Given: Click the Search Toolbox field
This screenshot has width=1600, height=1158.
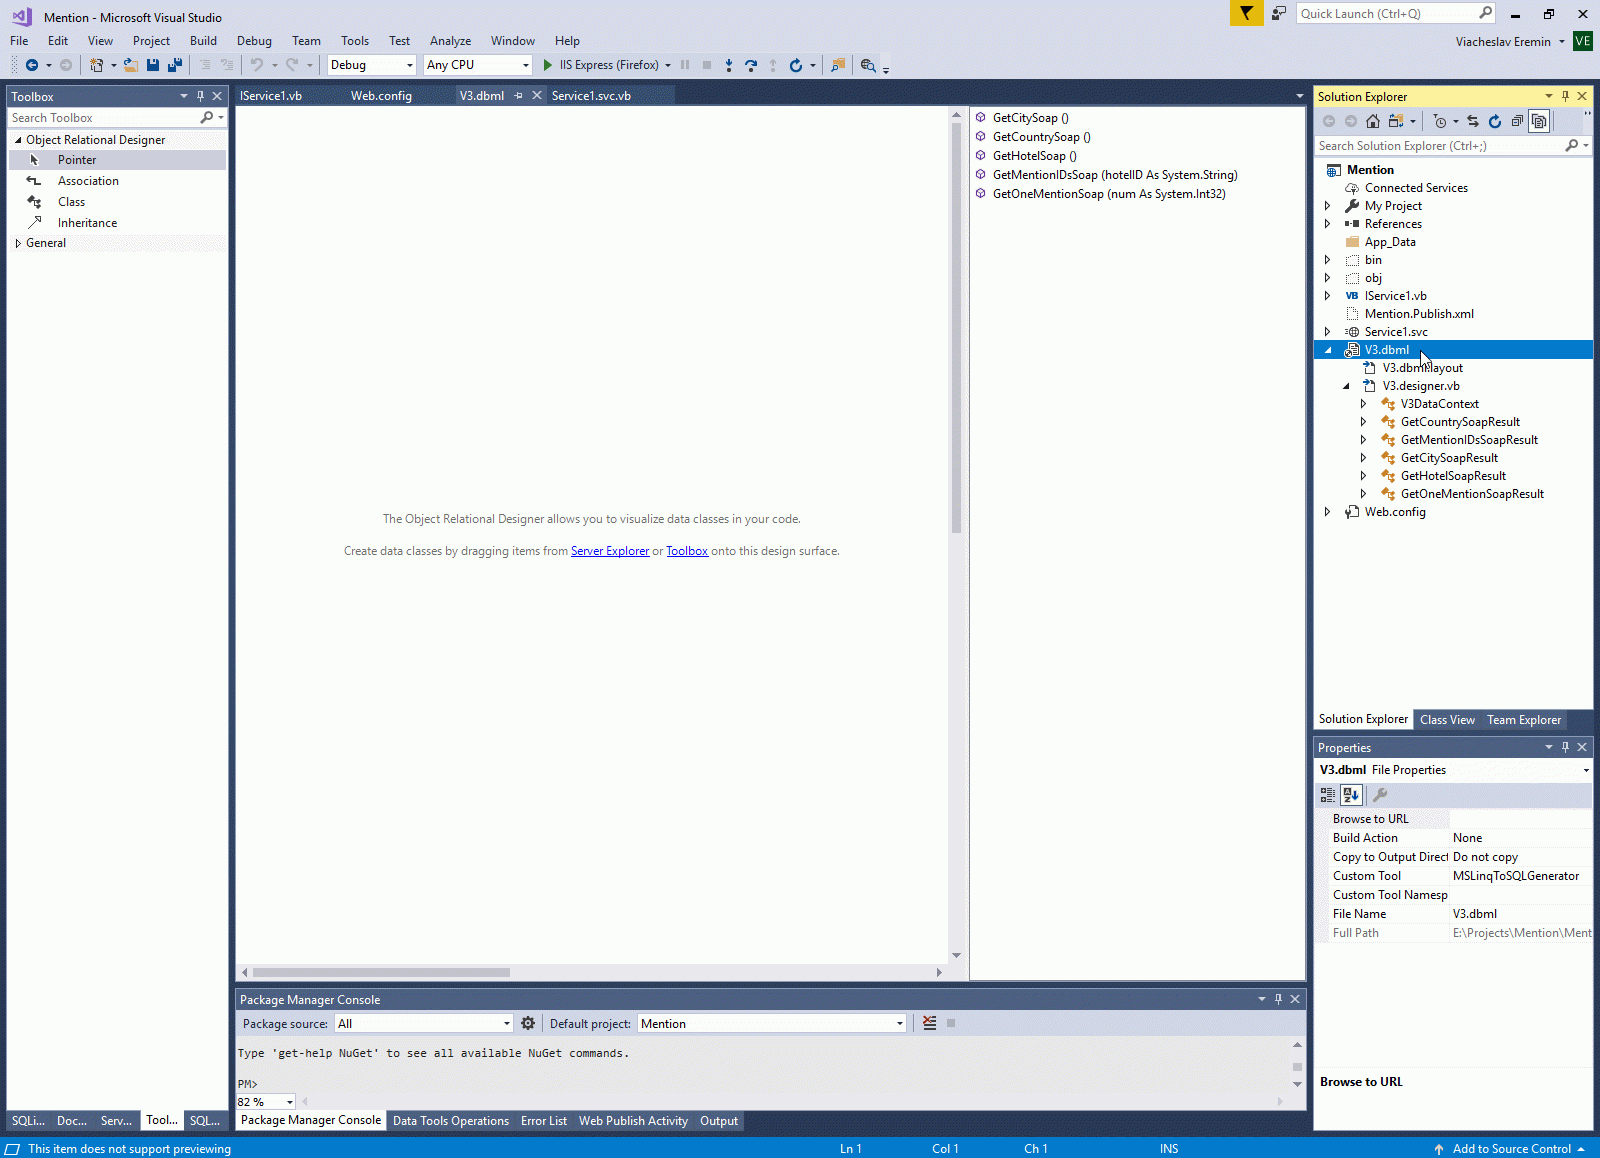Looking at the screenshot, I should [x=117, y=118].
